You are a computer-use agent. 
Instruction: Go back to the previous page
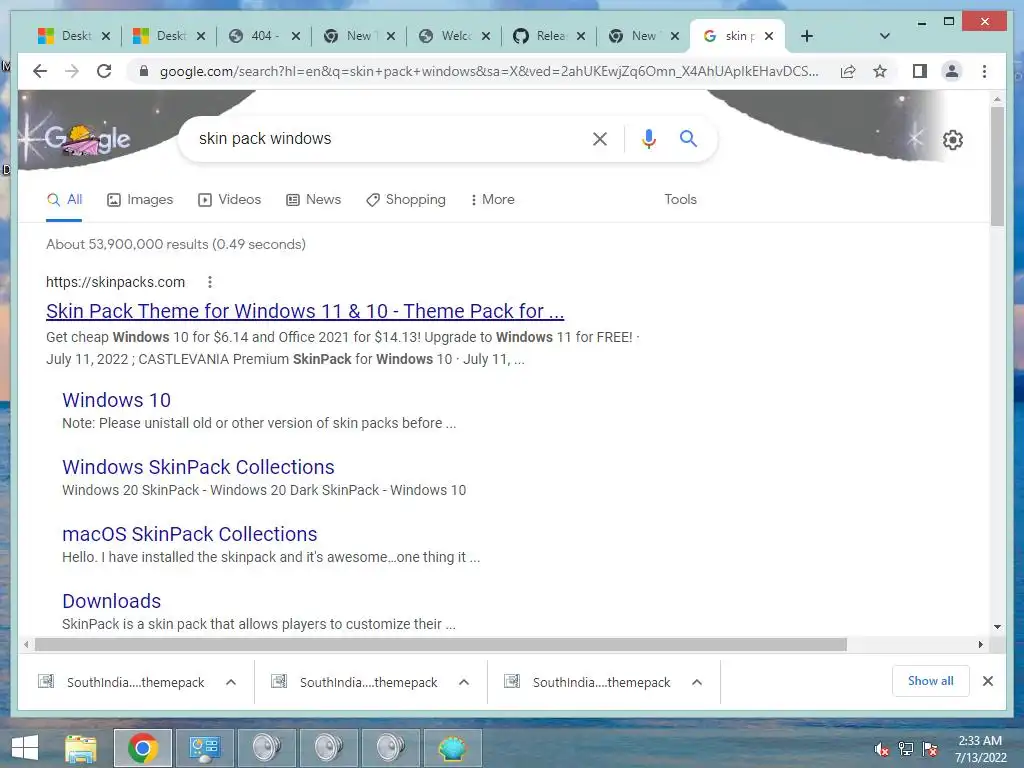click(x=40, y=71)
